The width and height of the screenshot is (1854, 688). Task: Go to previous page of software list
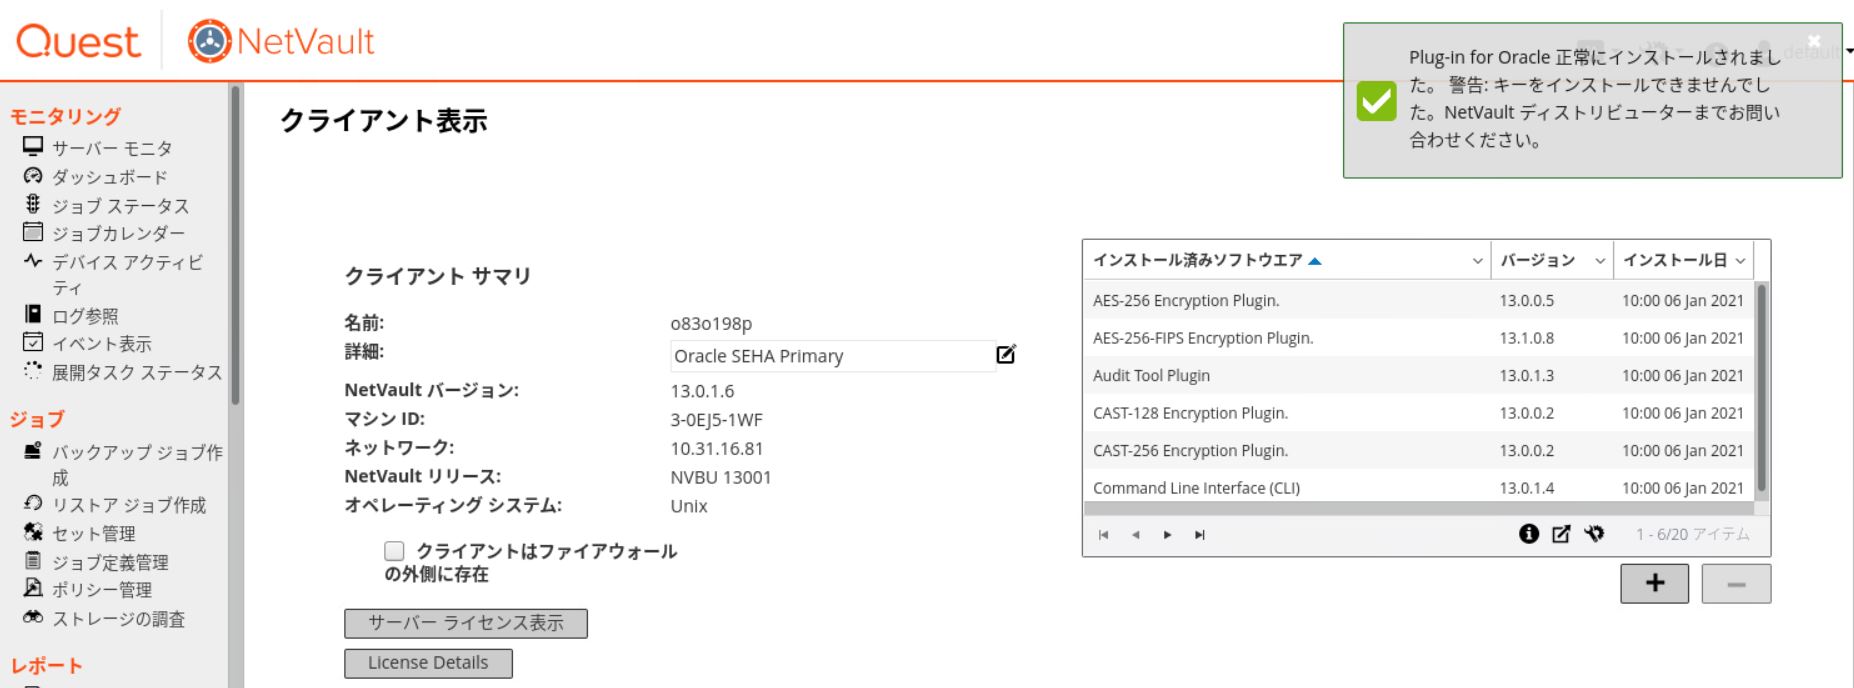click(1135, 535)
